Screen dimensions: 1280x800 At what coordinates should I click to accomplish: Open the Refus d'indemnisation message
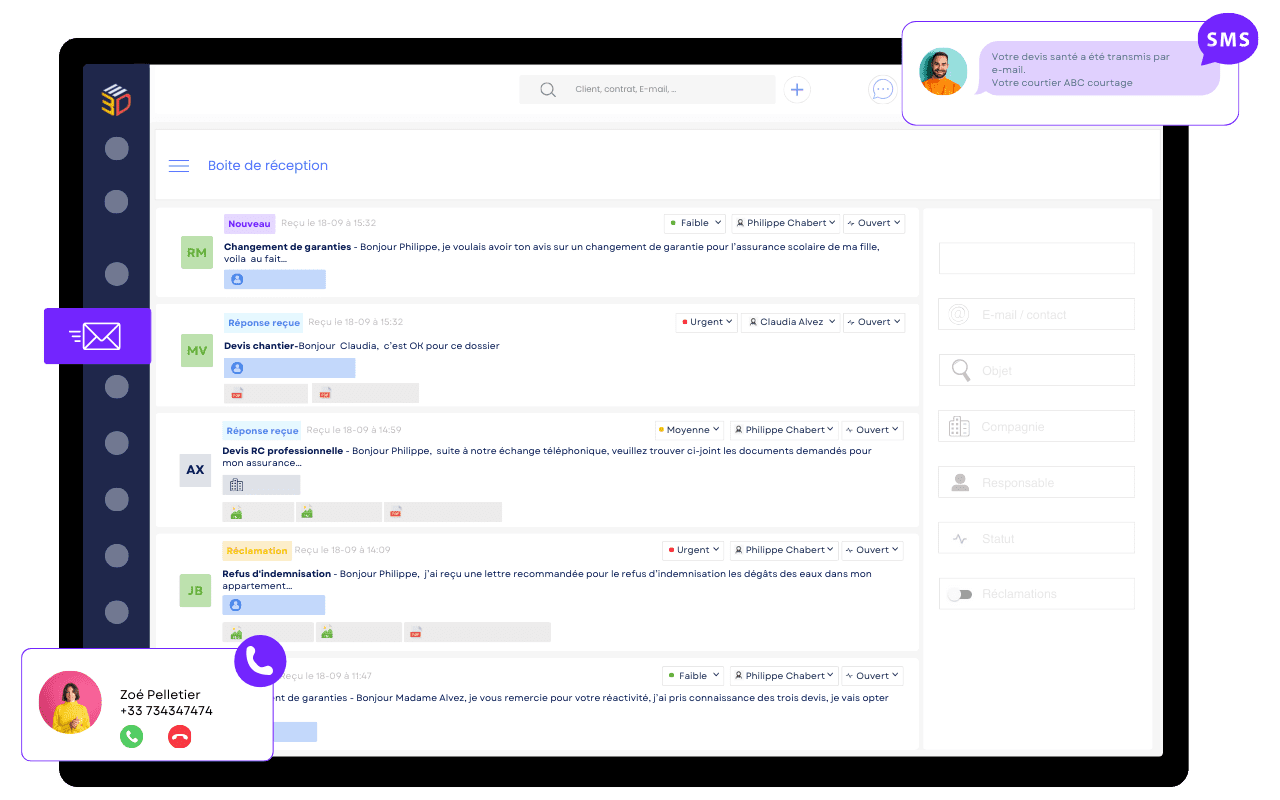click(537, 592)
